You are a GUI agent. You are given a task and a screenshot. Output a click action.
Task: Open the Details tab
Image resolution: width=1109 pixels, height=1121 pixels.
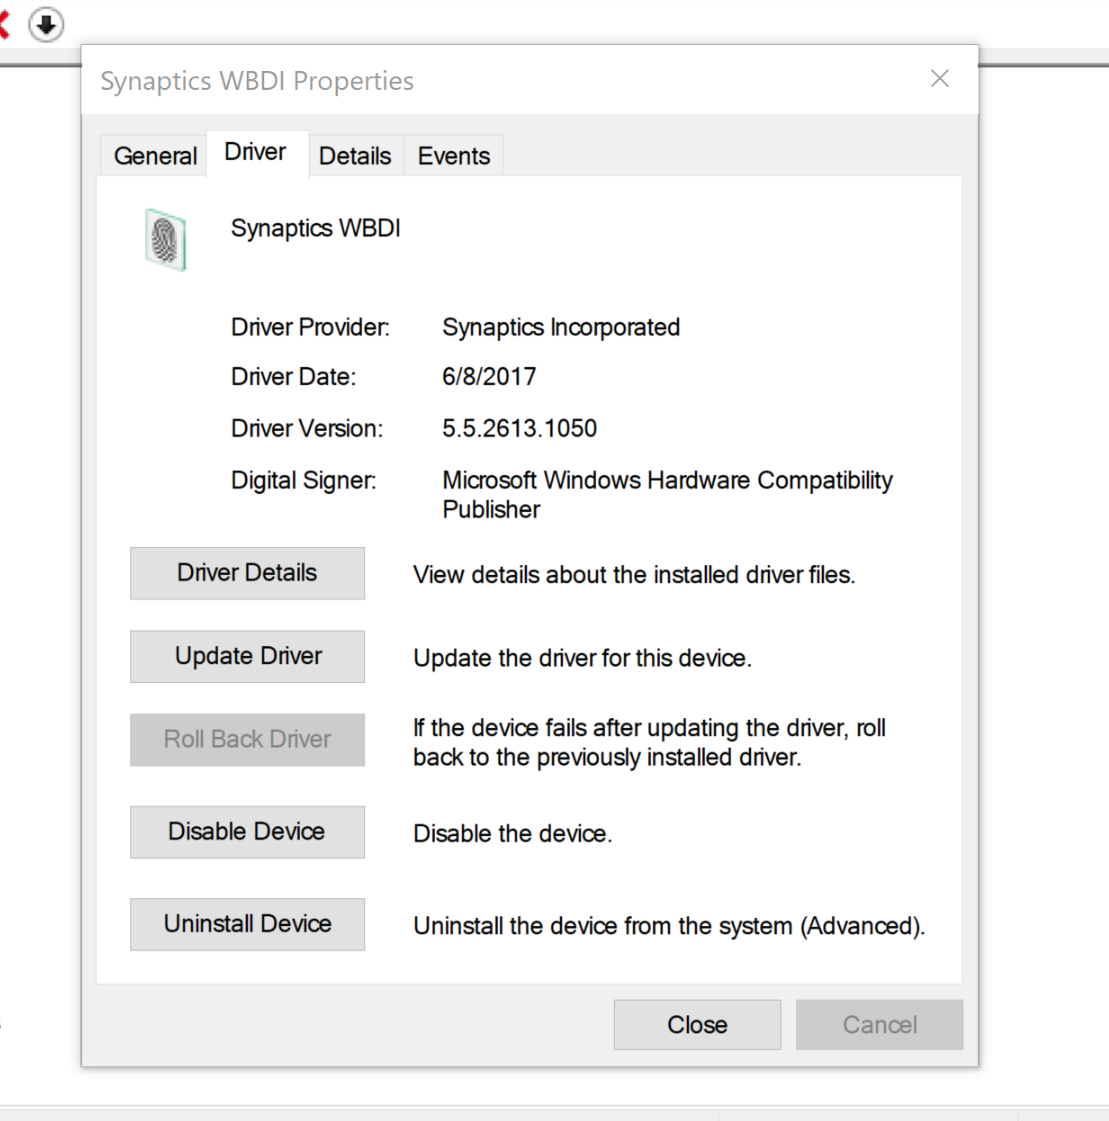355,155
